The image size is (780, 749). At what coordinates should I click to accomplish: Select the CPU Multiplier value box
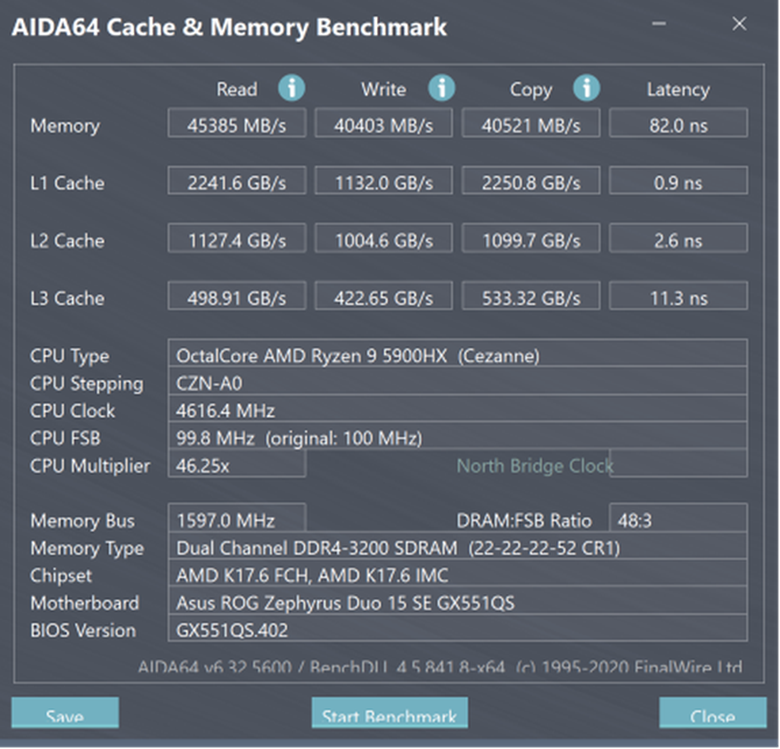pyautogui.click(x=237, y=464)
